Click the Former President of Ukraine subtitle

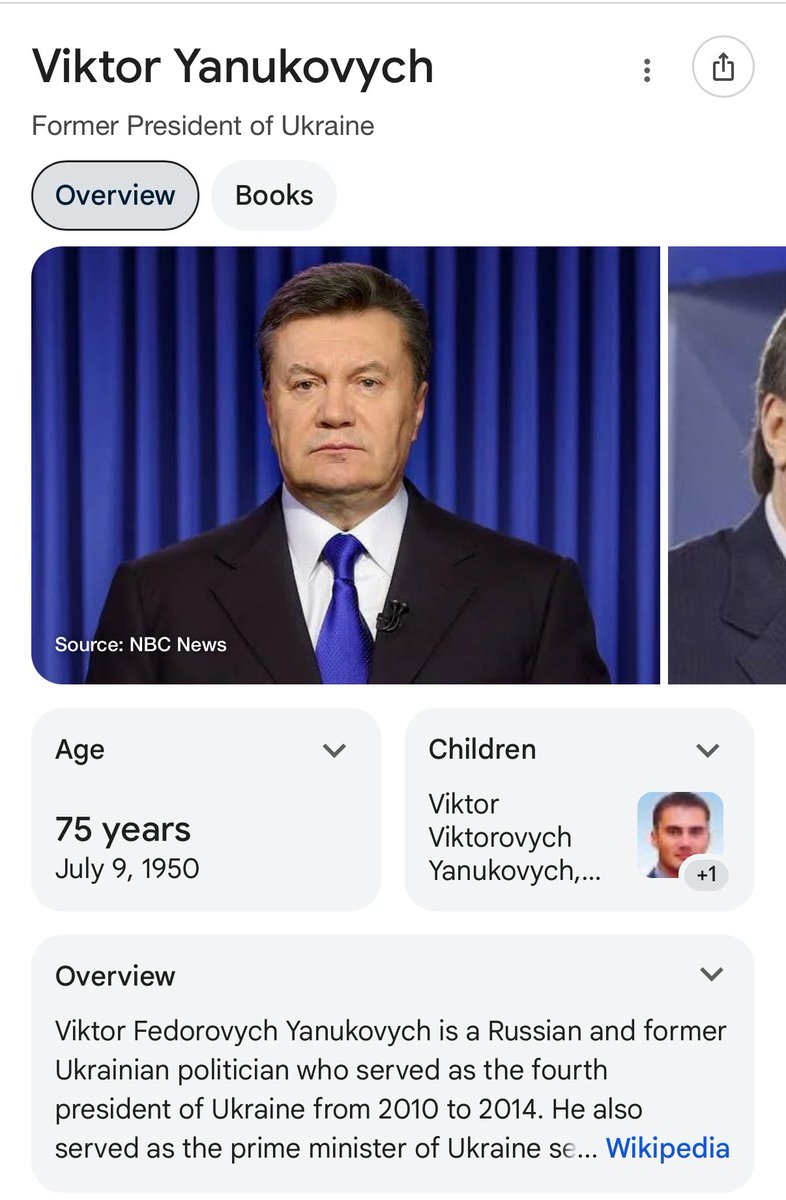pos(203,126)
